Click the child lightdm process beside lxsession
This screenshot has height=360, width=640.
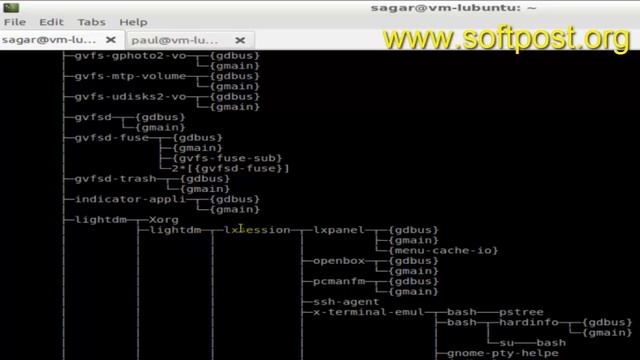pyautogui.click(x=175, y=230)
